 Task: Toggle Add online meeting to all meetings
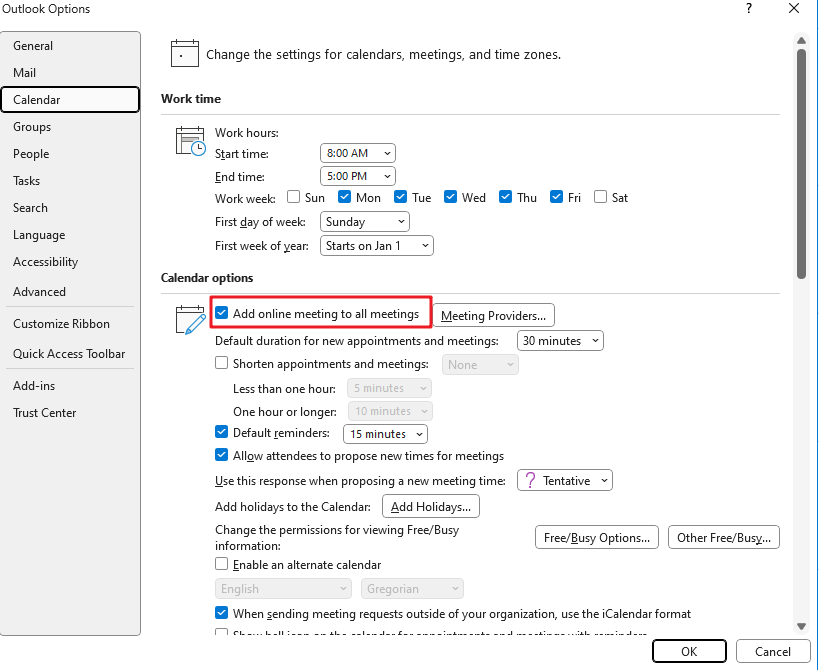pos(221,313)
